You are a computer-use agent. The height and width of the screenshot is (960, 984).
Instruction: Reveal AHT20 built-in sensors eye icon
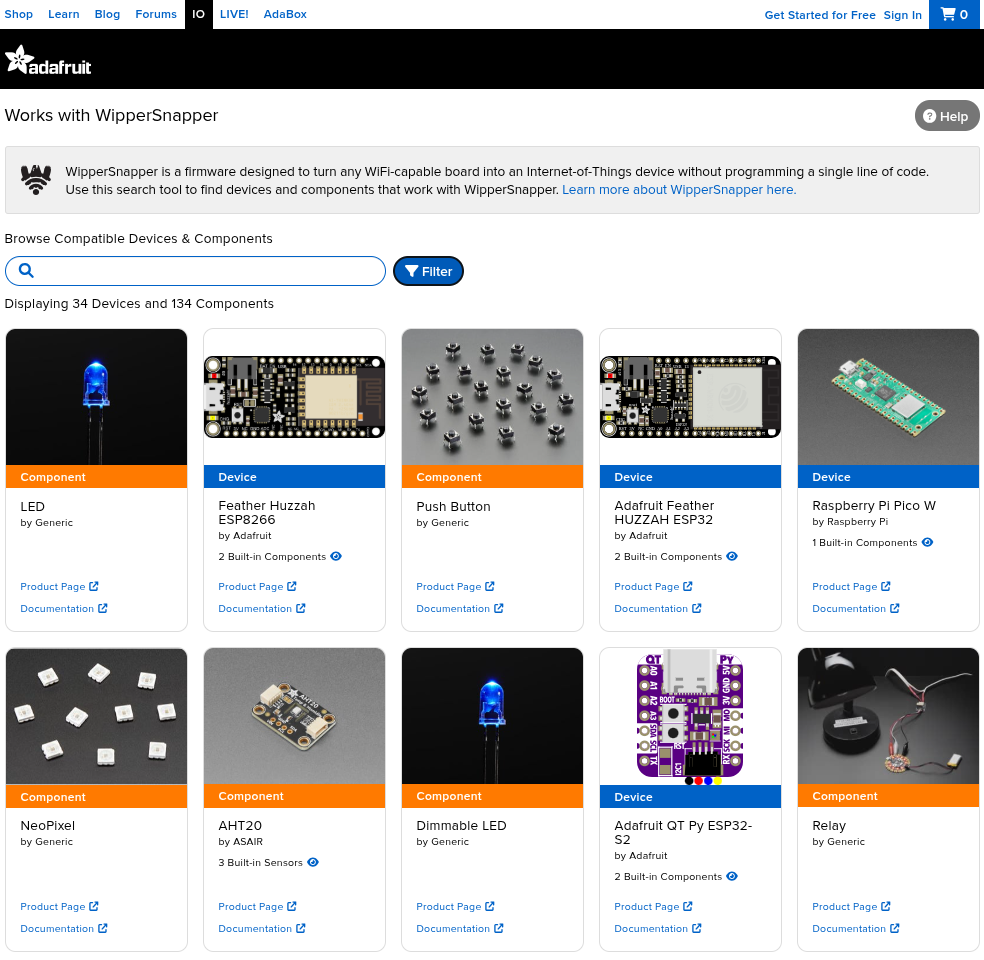tap(313, 863)
